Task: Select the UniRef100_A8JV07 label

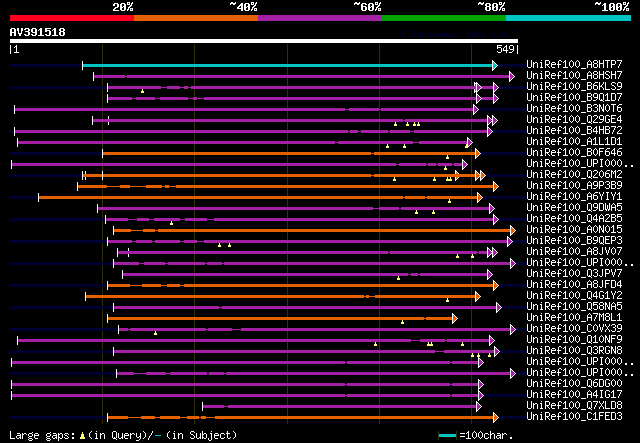Action: (x=574, y=252)
